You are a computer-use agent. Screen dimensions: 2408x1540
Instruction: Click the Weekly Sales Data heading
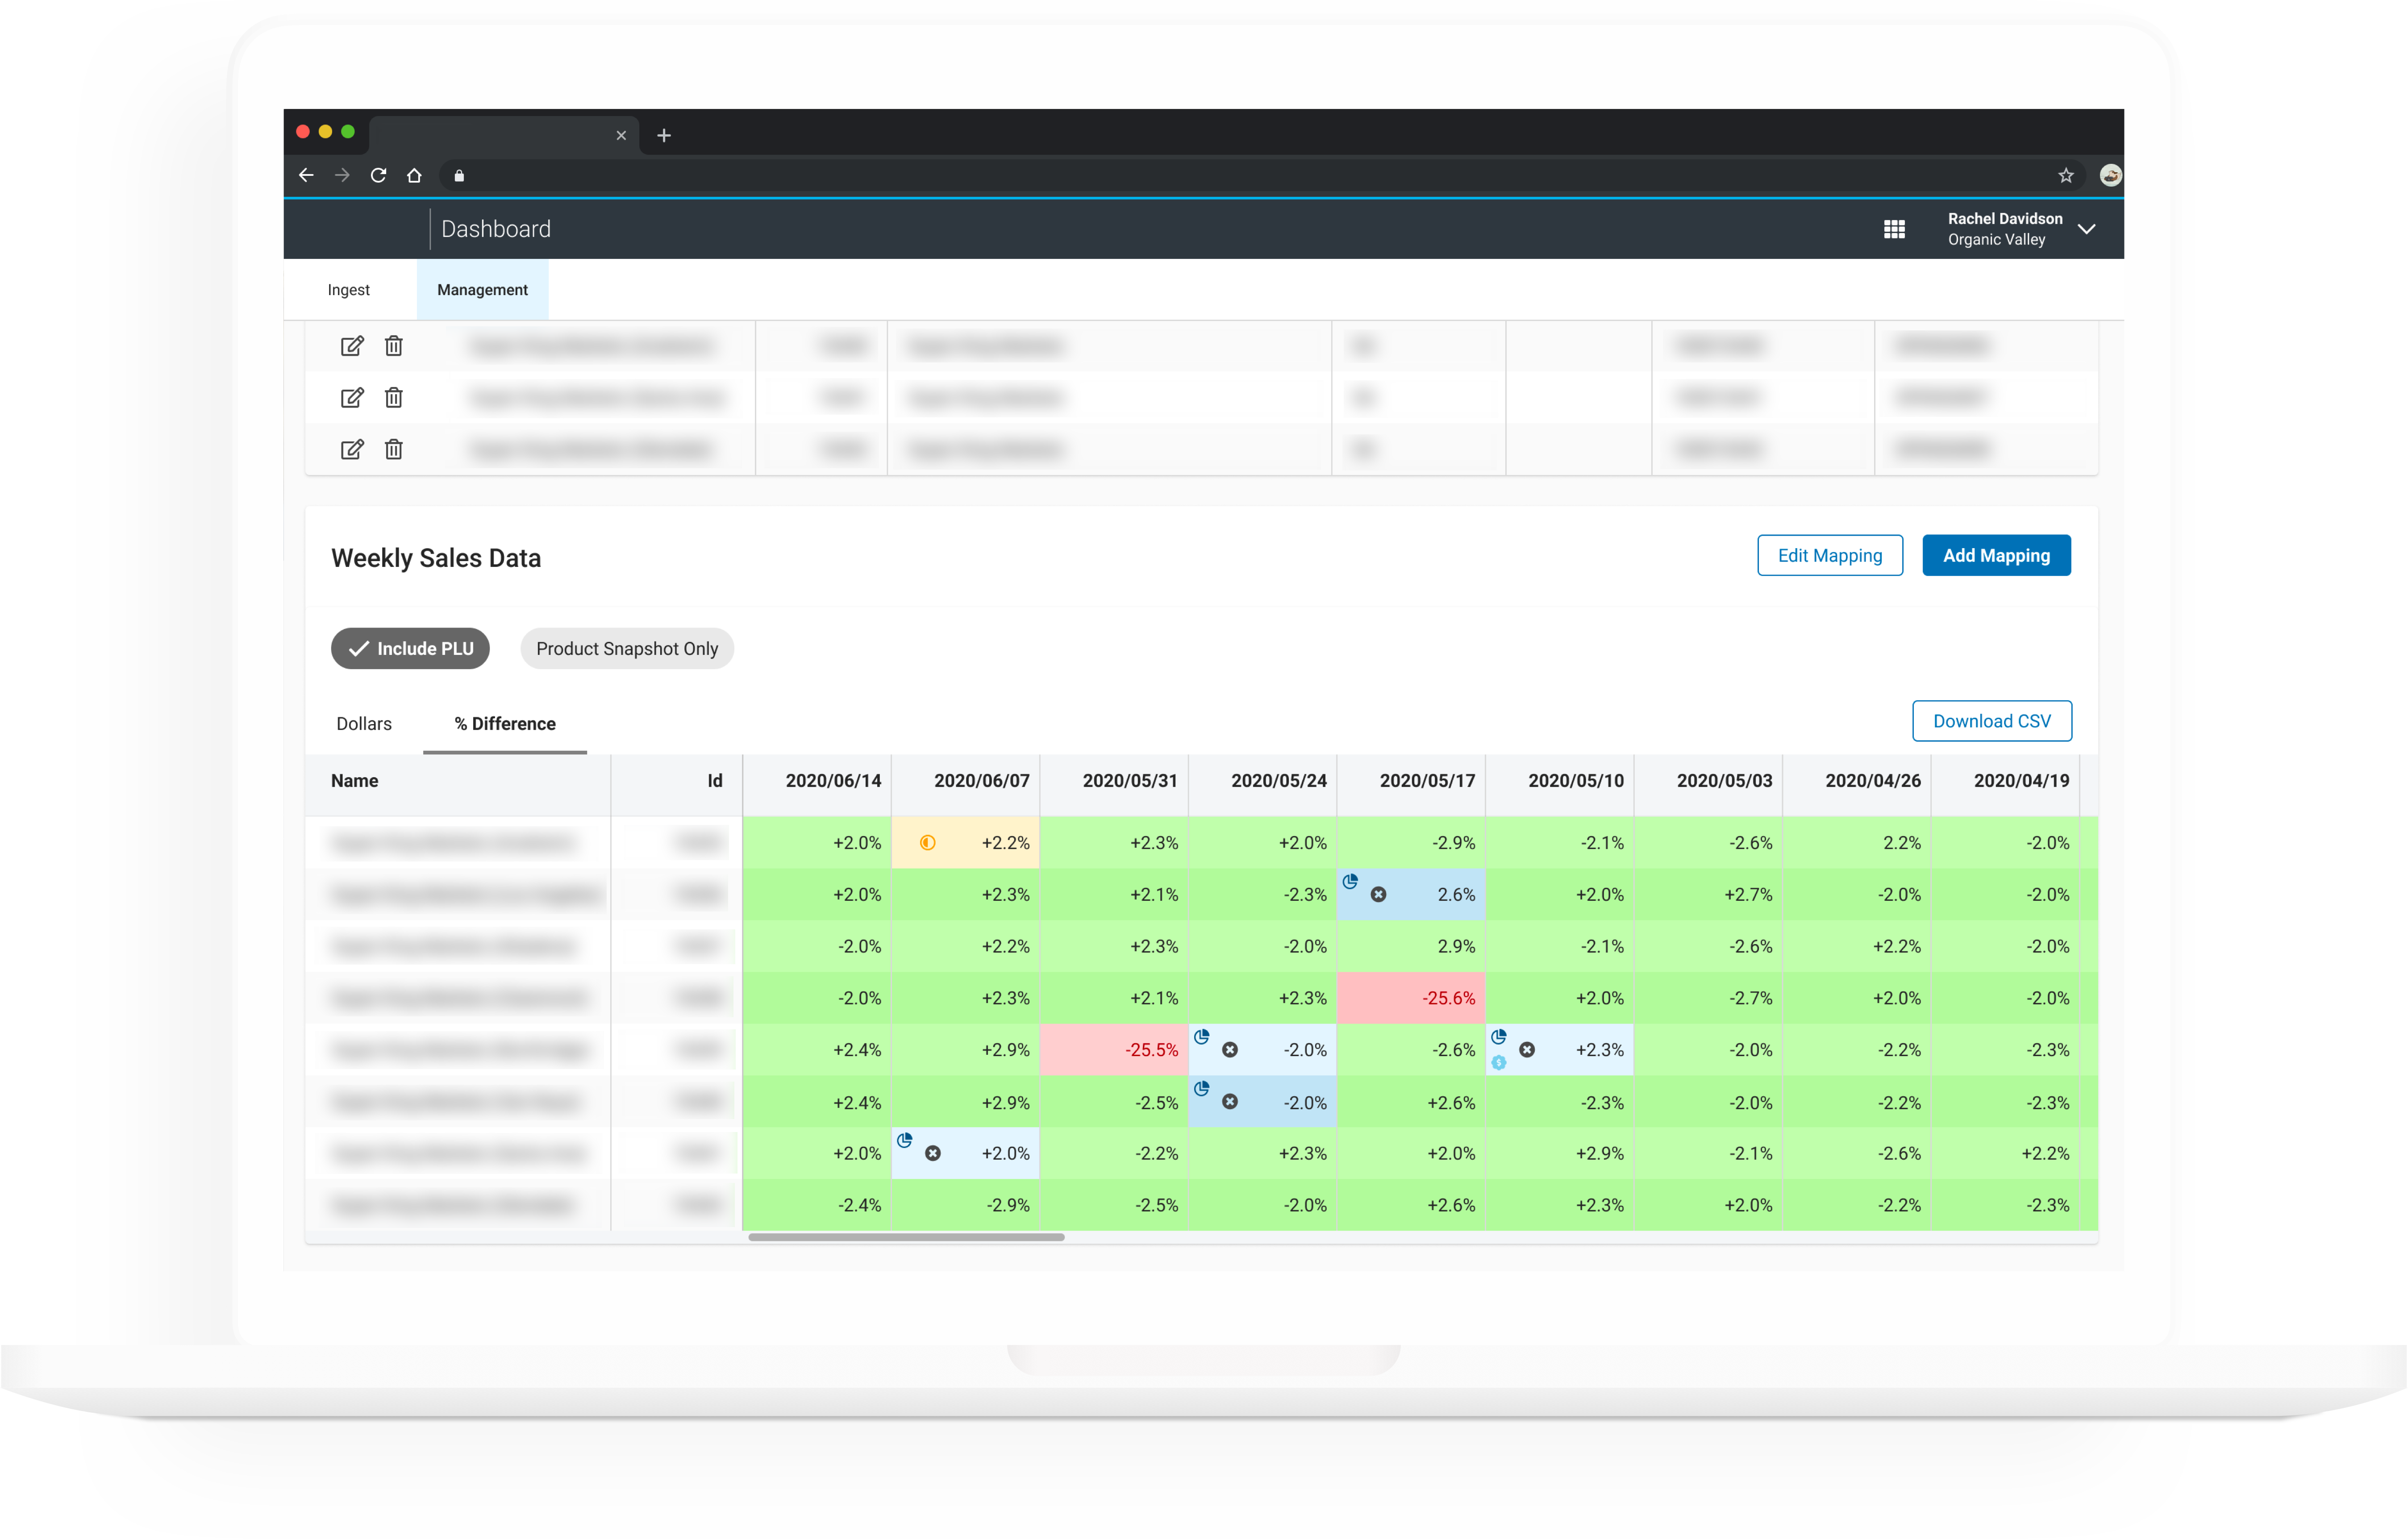pos(436,558)
